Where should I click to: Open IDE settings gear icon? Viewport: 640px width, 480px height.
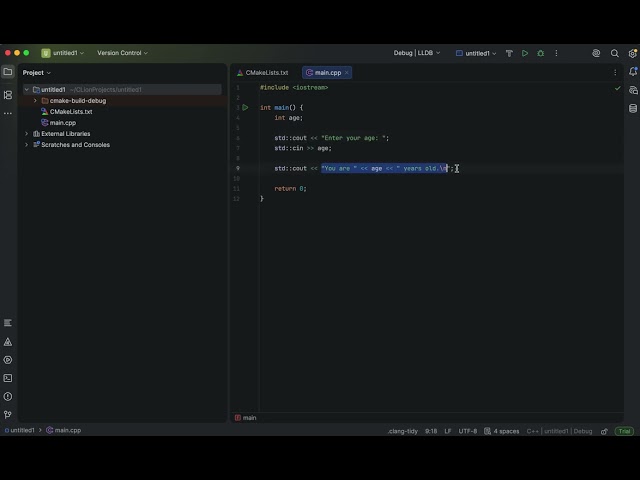[x=633, y=53]
